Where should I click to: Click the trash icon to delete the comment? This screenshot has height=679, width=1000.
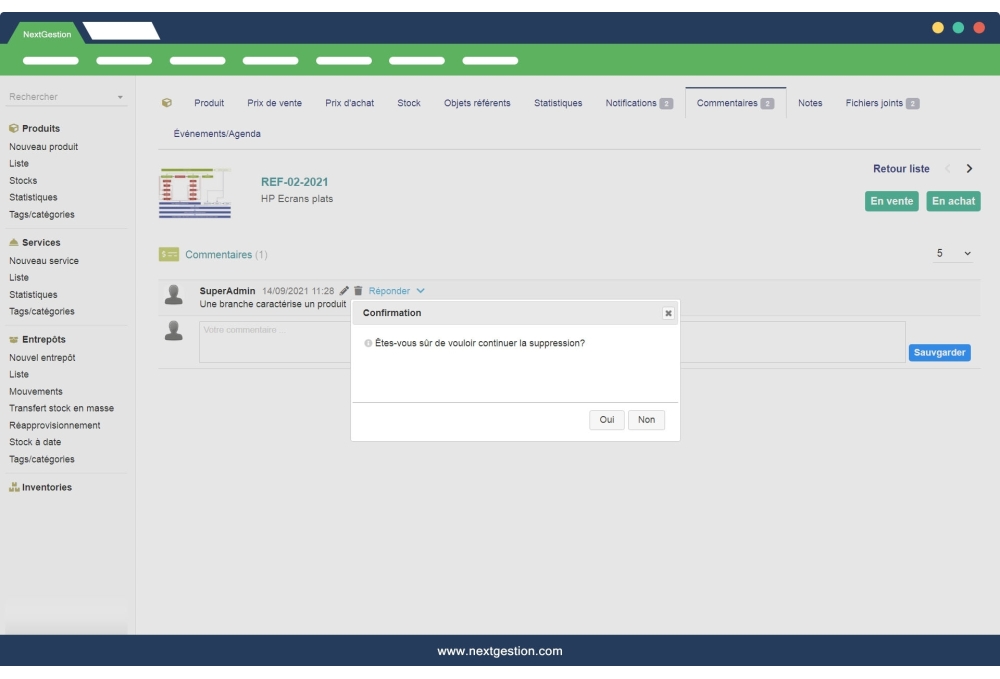tap(358, 290)
